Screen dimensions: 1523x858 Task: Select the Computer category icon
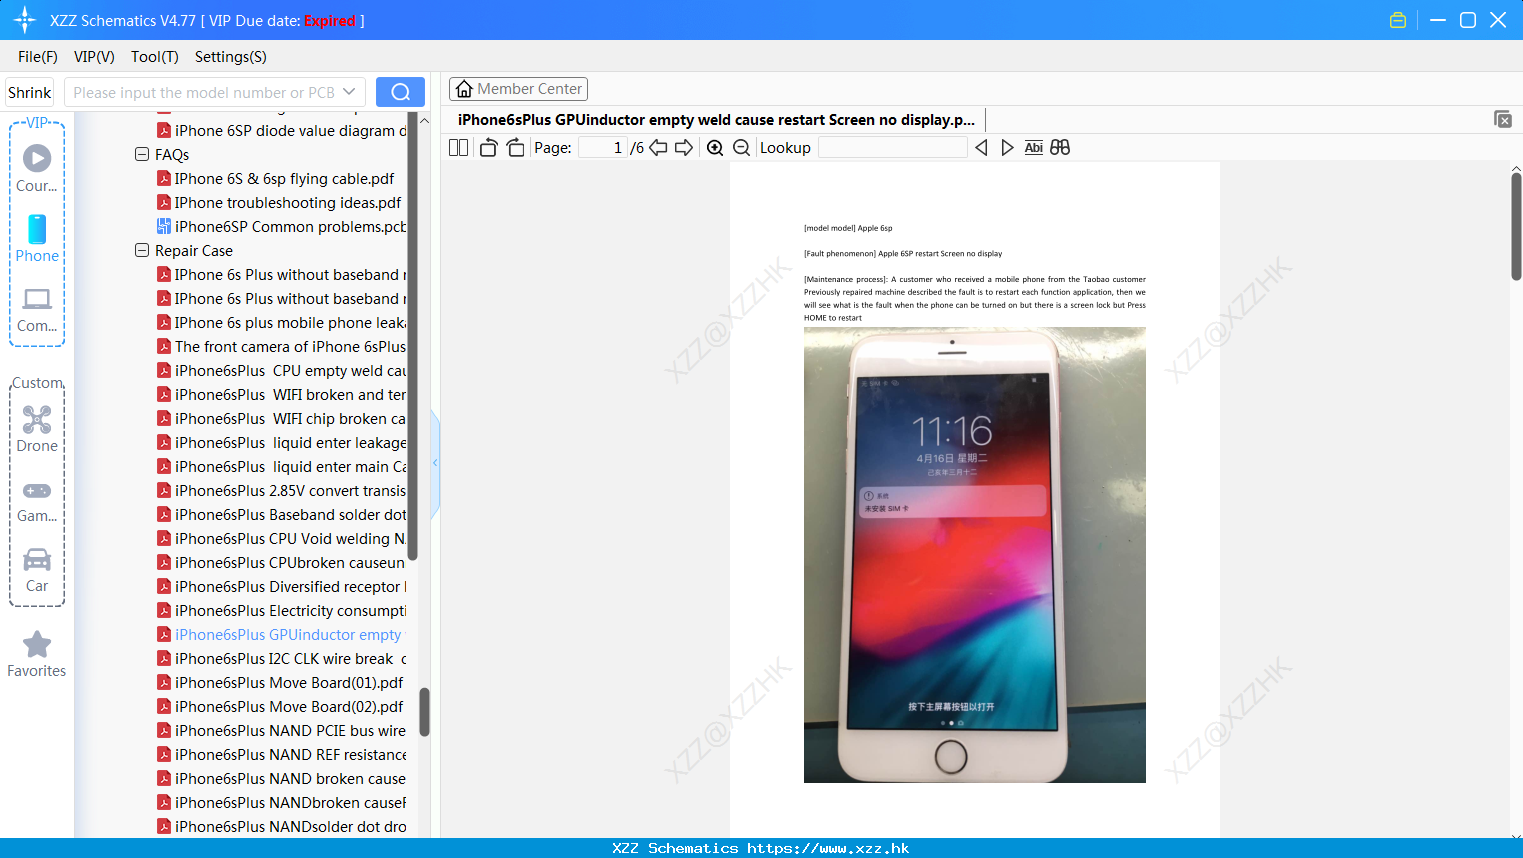37,310
